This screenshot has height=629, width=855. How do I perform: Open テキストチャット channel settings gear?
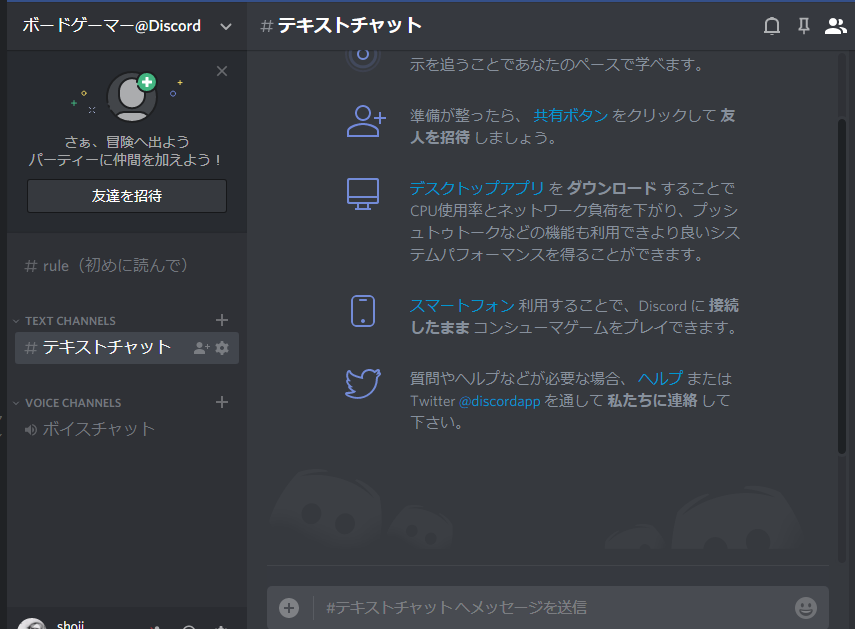(222, 348)
